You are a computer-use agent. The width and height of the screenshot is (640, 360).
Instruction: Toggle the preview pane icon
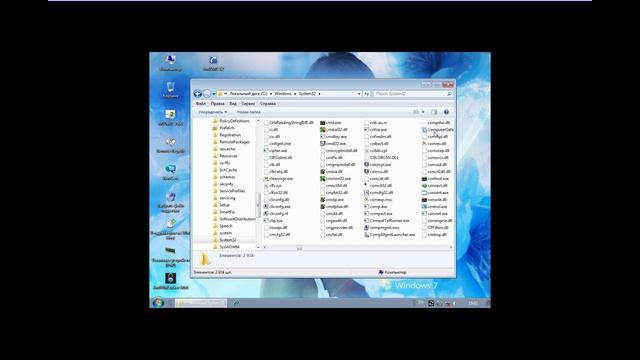434,112
